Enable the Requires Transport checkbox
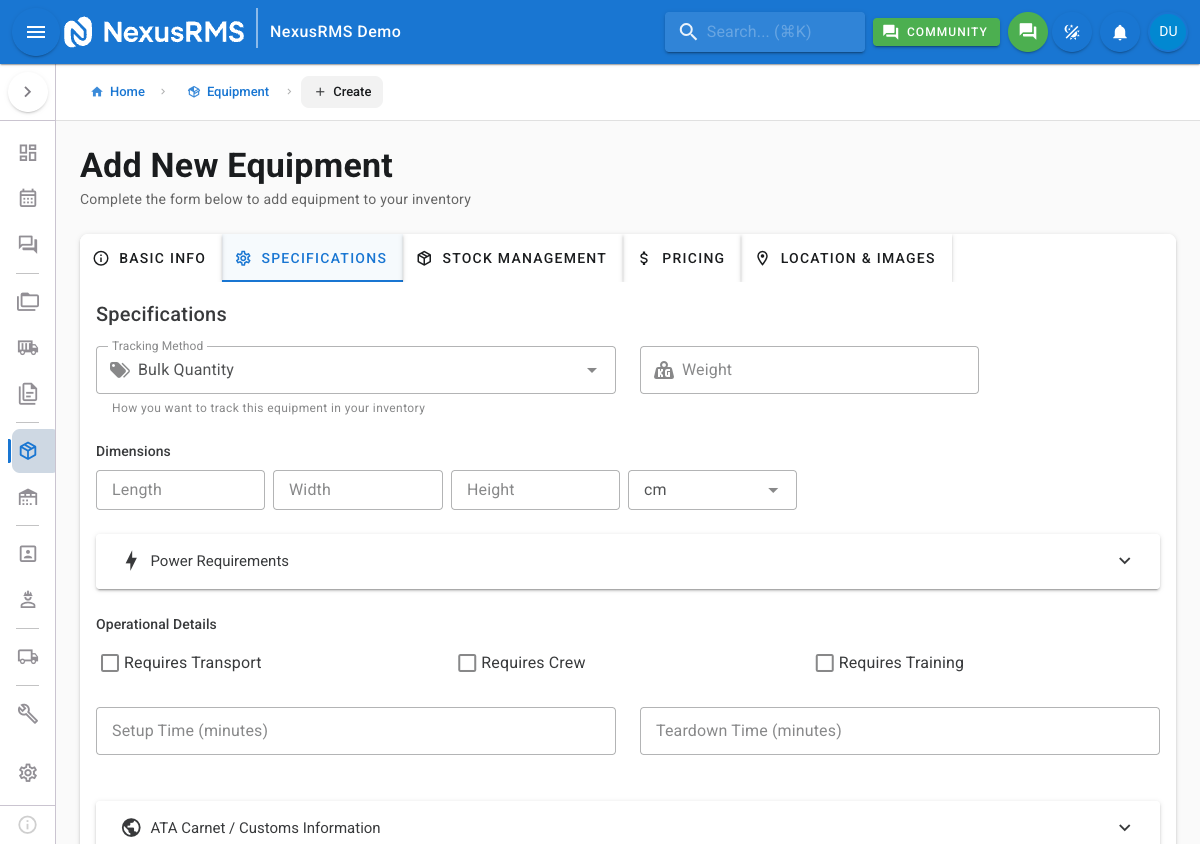The width and height of the screenshot is (1200, 844). [109, 662]
